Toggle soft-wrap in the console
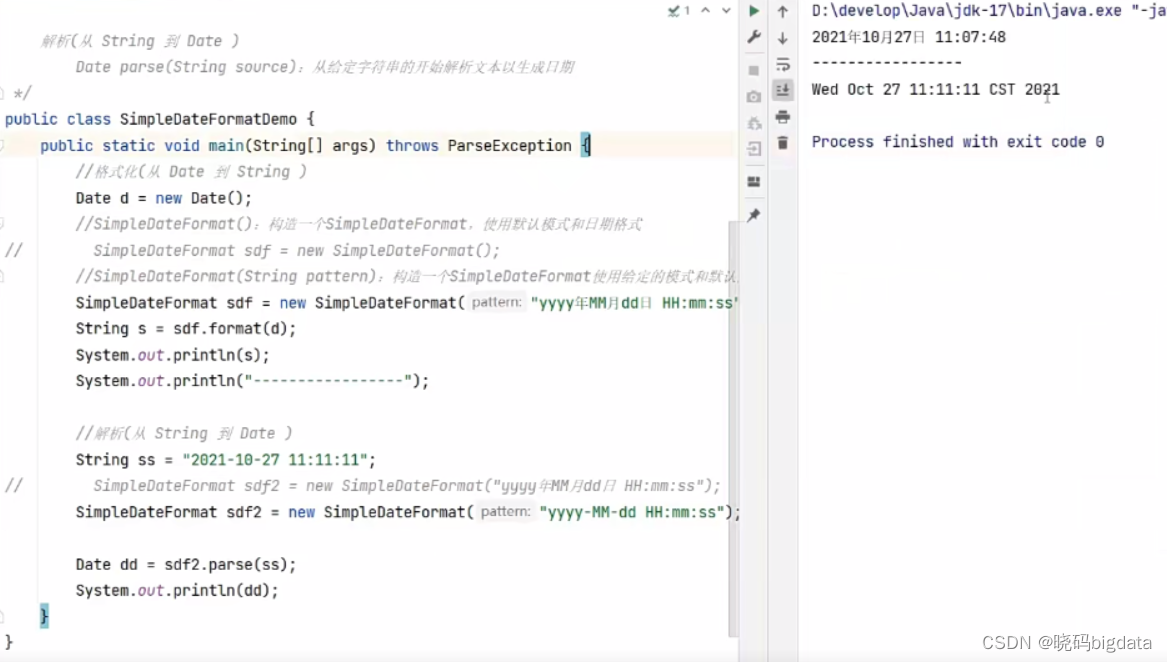This screenshot has height=662, width=1167. [783, 65]
